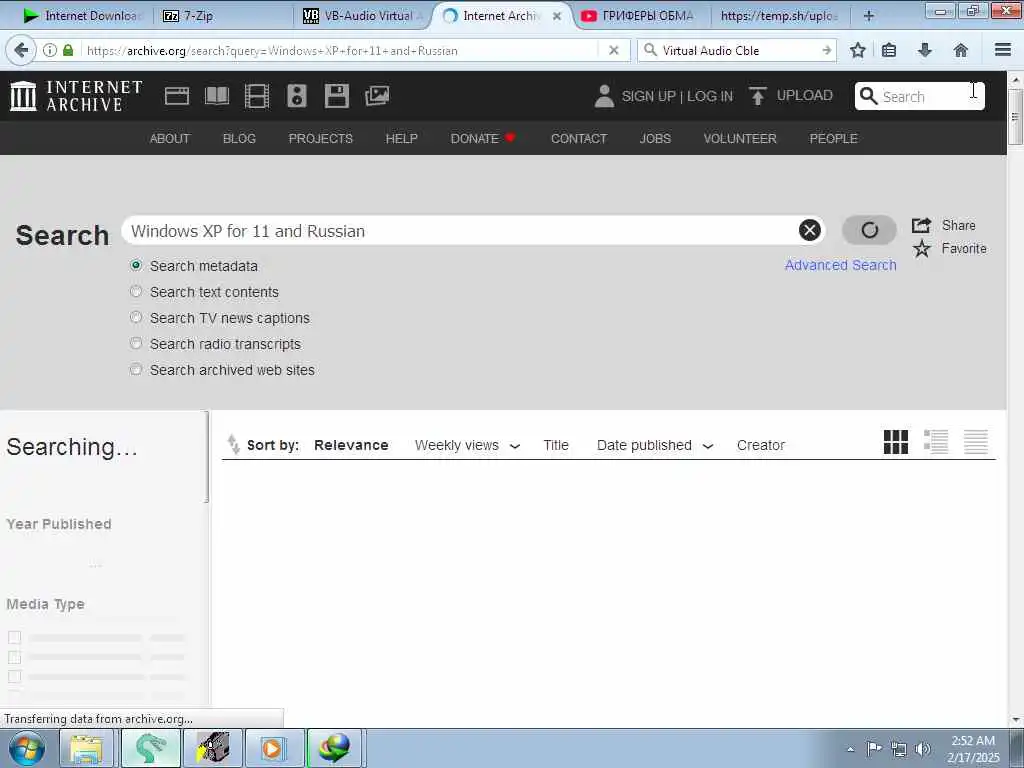
Task: Switch to extended list view
Action: click(x=936, y=442)
